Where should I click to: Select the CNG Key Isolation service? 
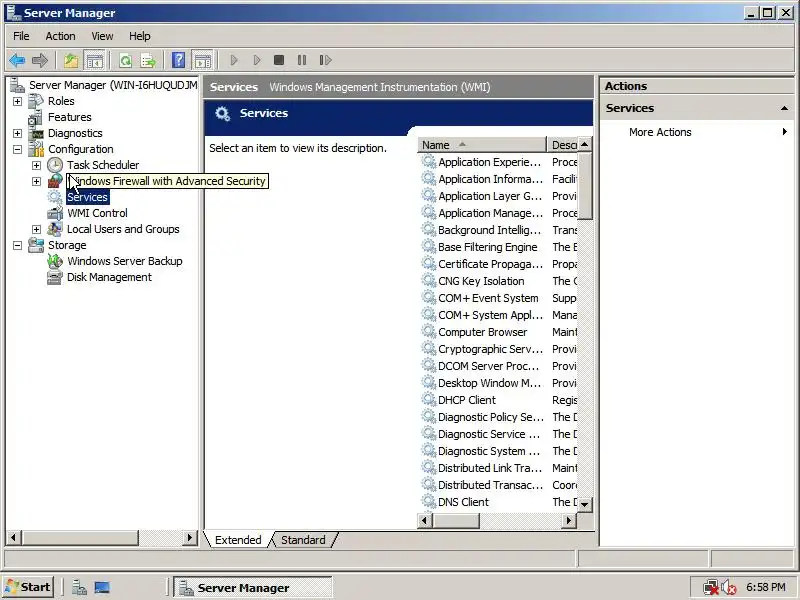coord(481,281)
